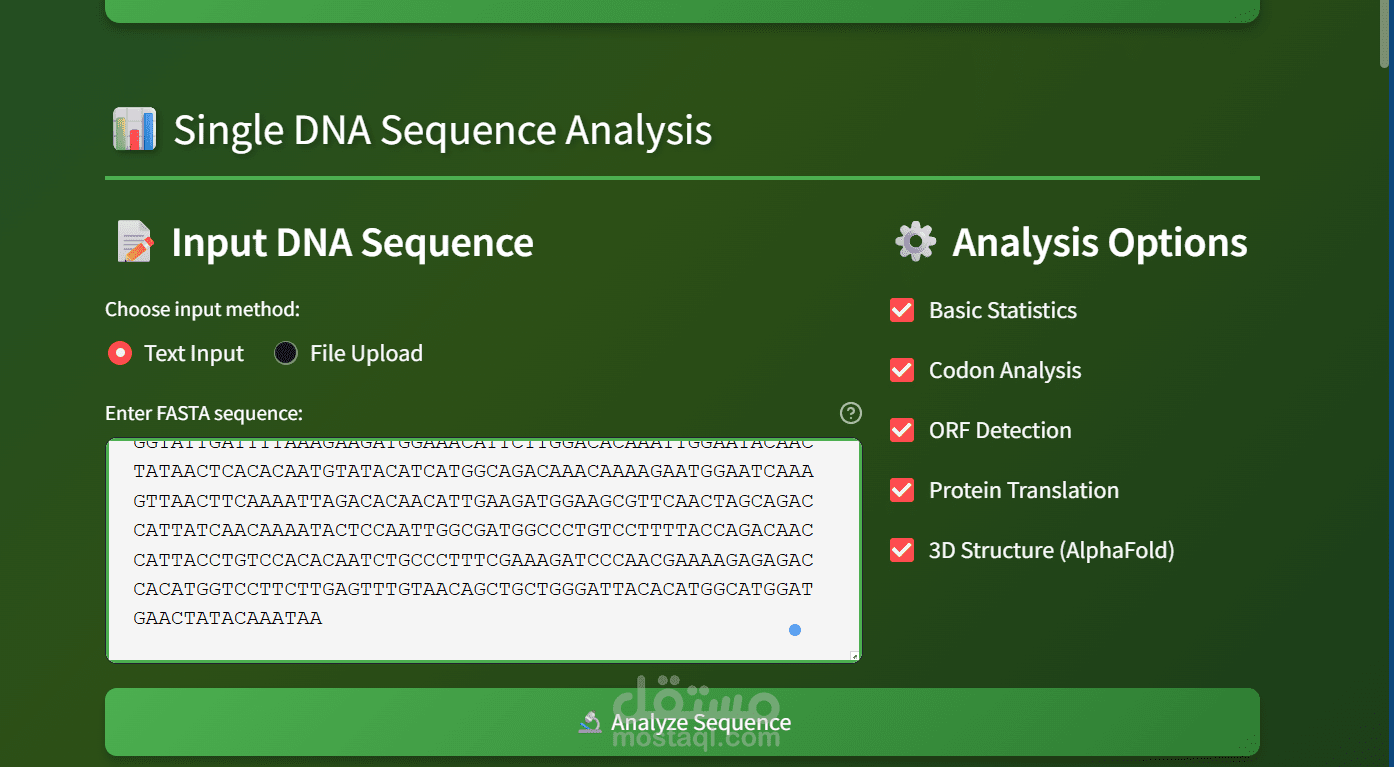
Task: Select the Text Input radio option
Action: 120,353
